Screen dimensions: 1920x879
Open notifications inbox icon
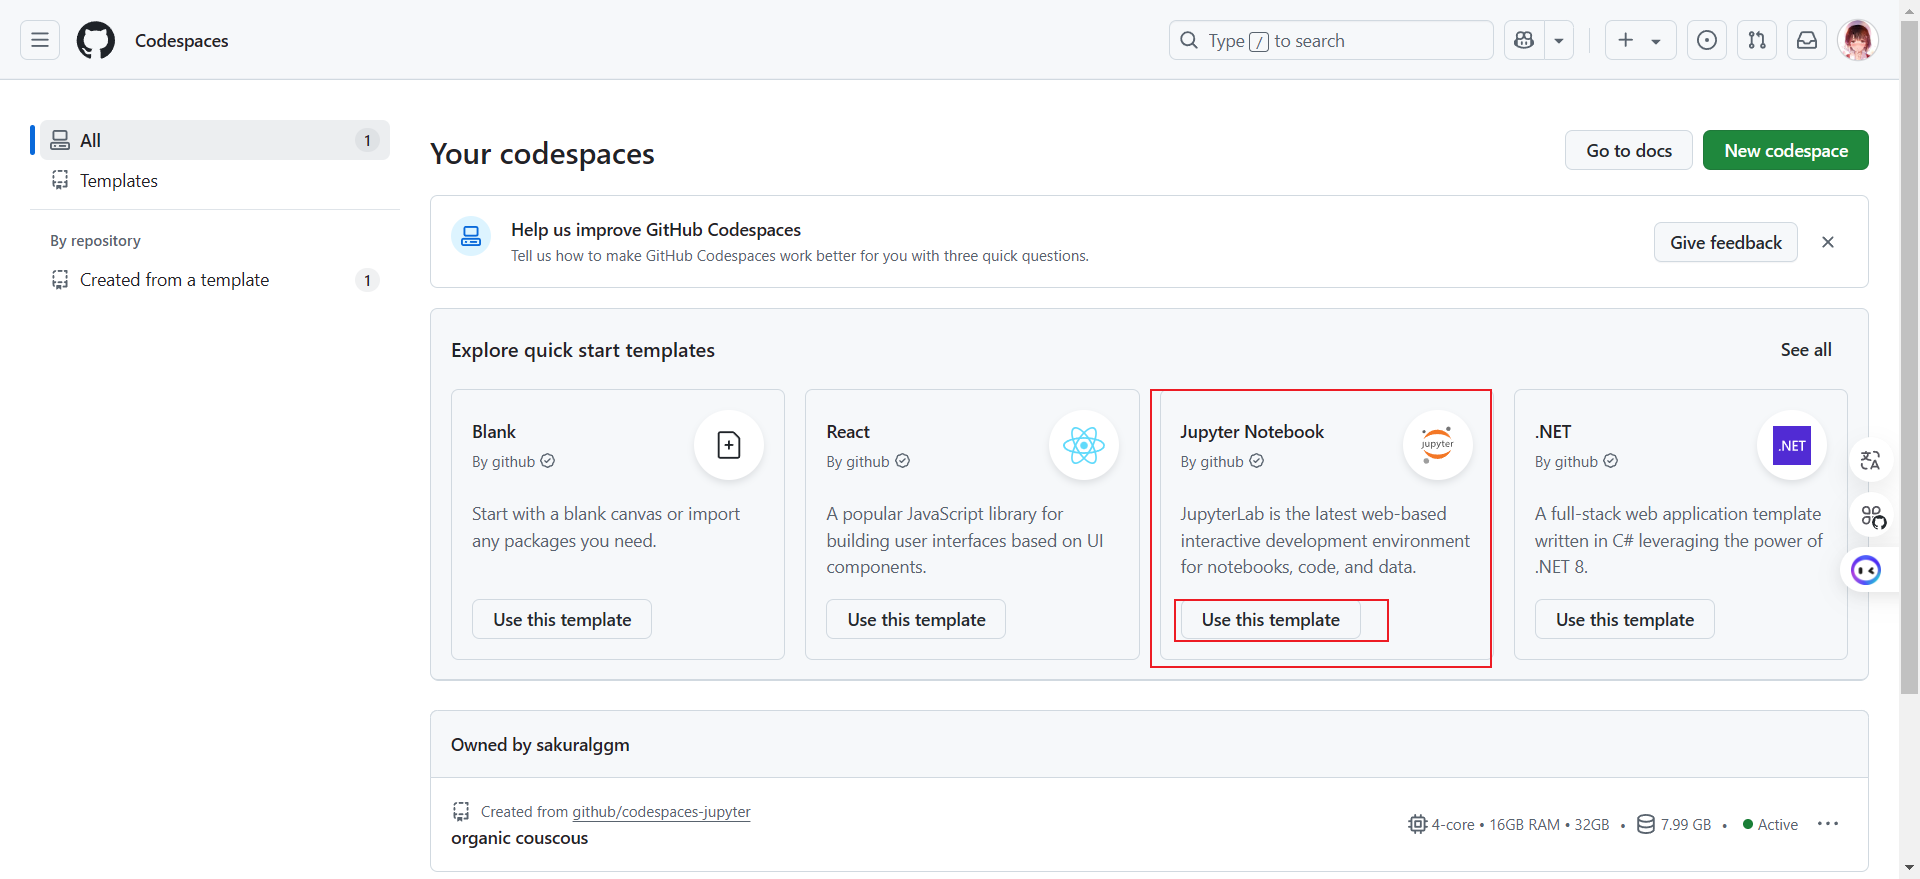(1807, 40)
